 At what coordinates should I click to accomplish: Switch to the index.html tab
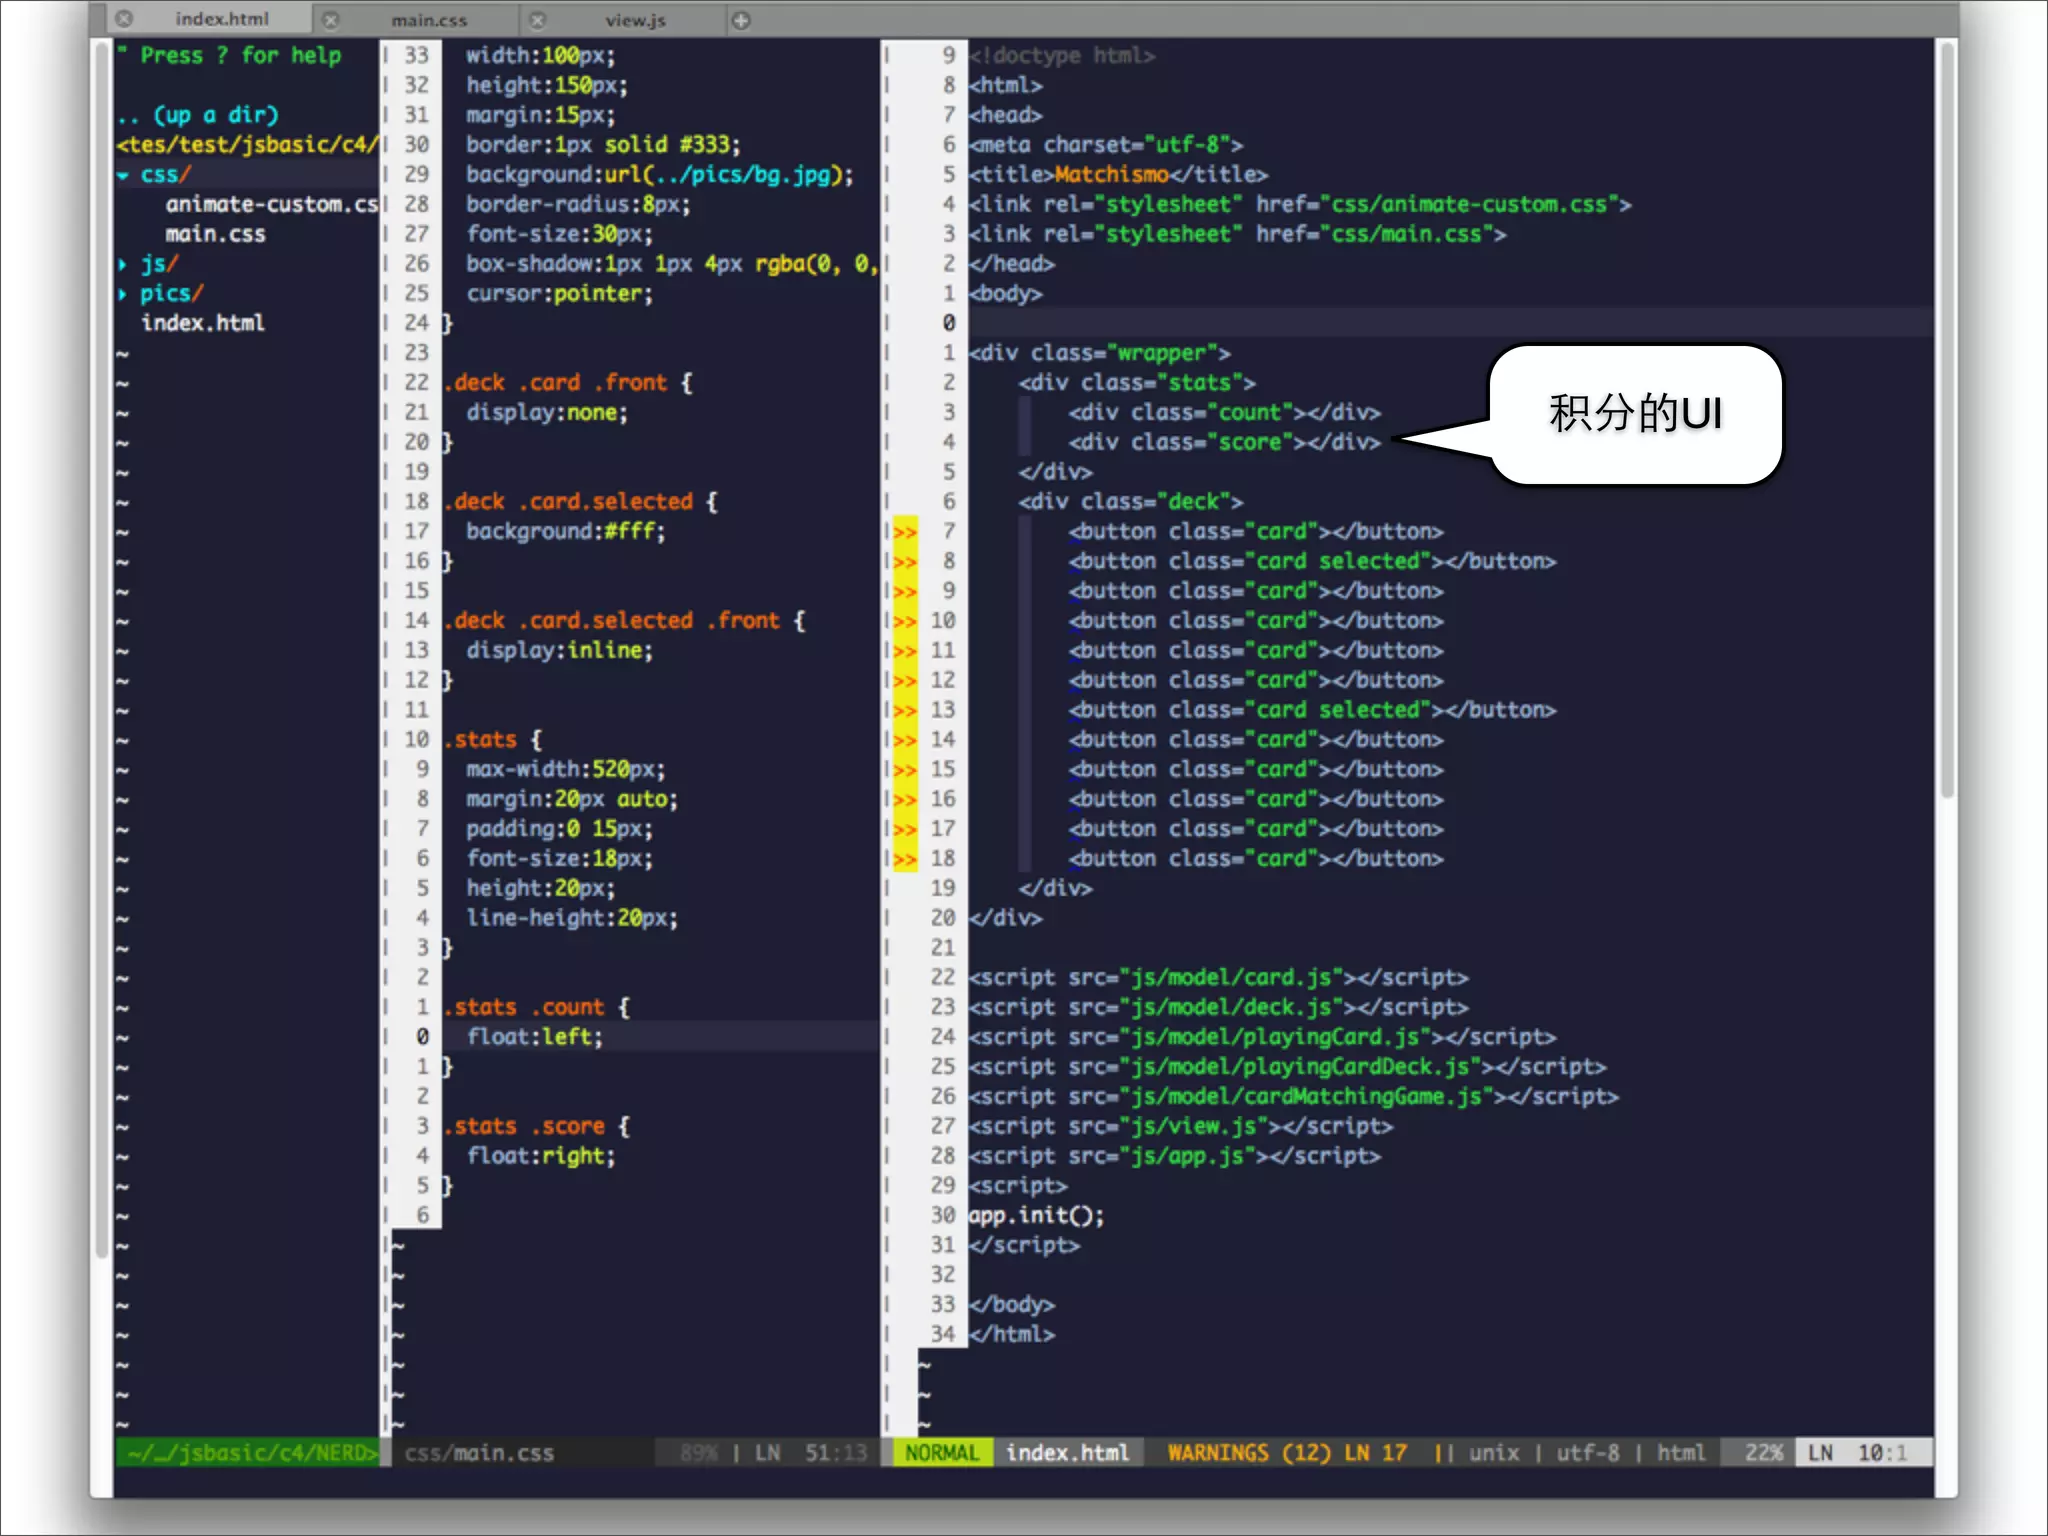tap(221, 19)
